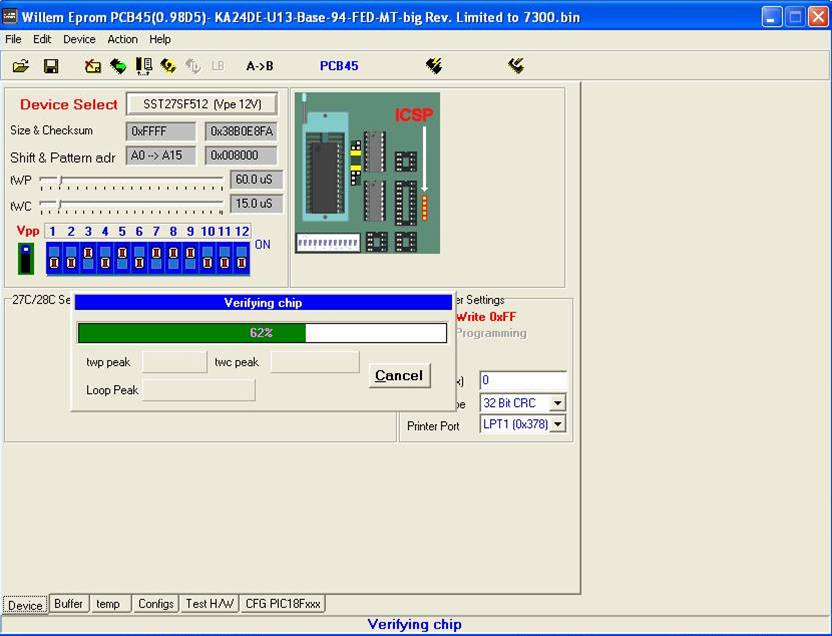Image resolution: width=832 pixels, height=636 pixels.
Task: Click the Verifying chip dialog title bar
Action: coord(263,303)
